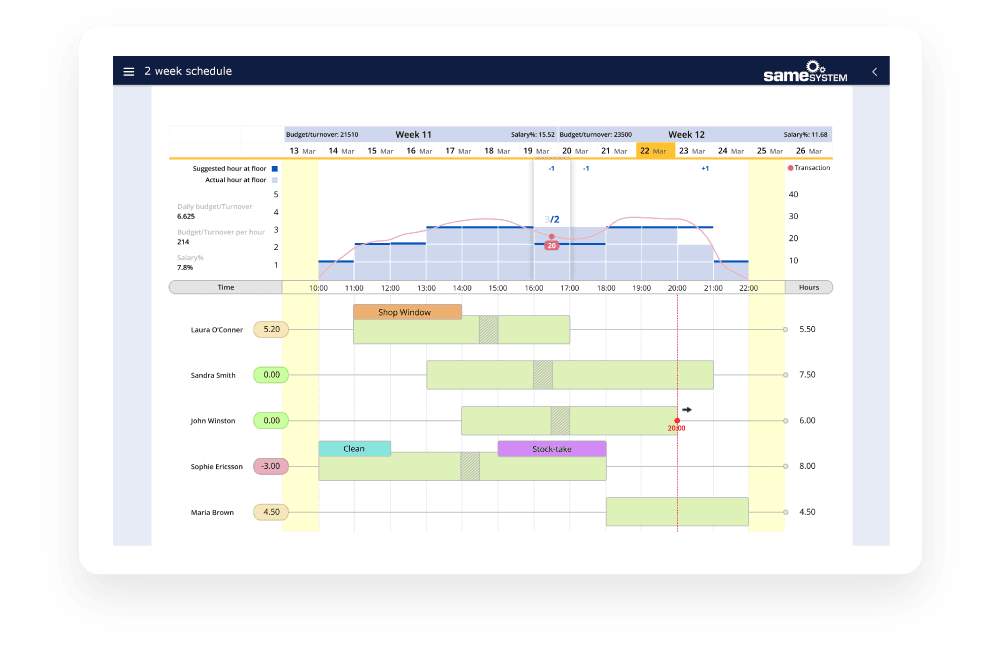Click Laura O'Conner's name
This screenshot has width=1001, height=651.
pos(215,329)
